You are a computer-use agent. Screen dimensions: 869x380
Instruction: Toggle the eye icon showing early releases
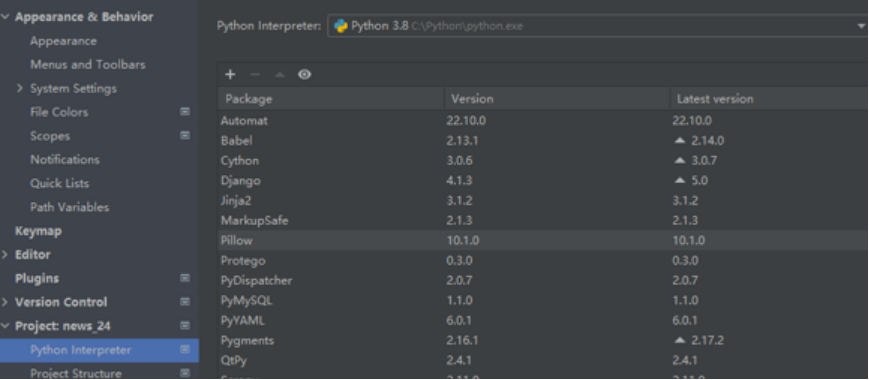pyautogui.click(x=304, y=75)
